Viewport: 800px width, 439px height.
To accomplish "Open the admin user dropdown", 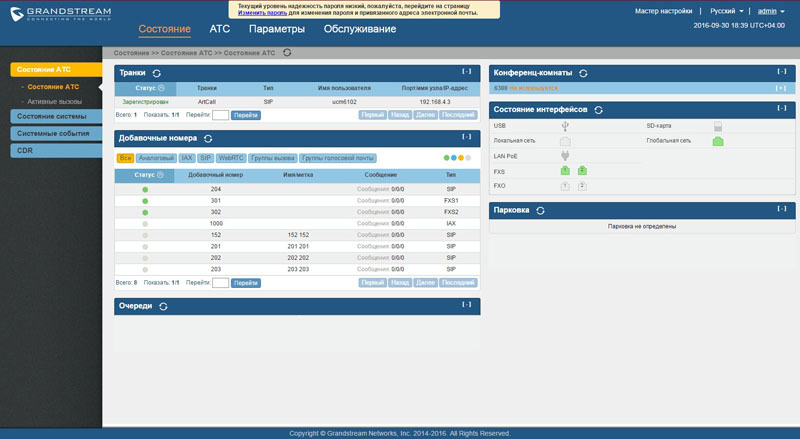I will [771, 11].
